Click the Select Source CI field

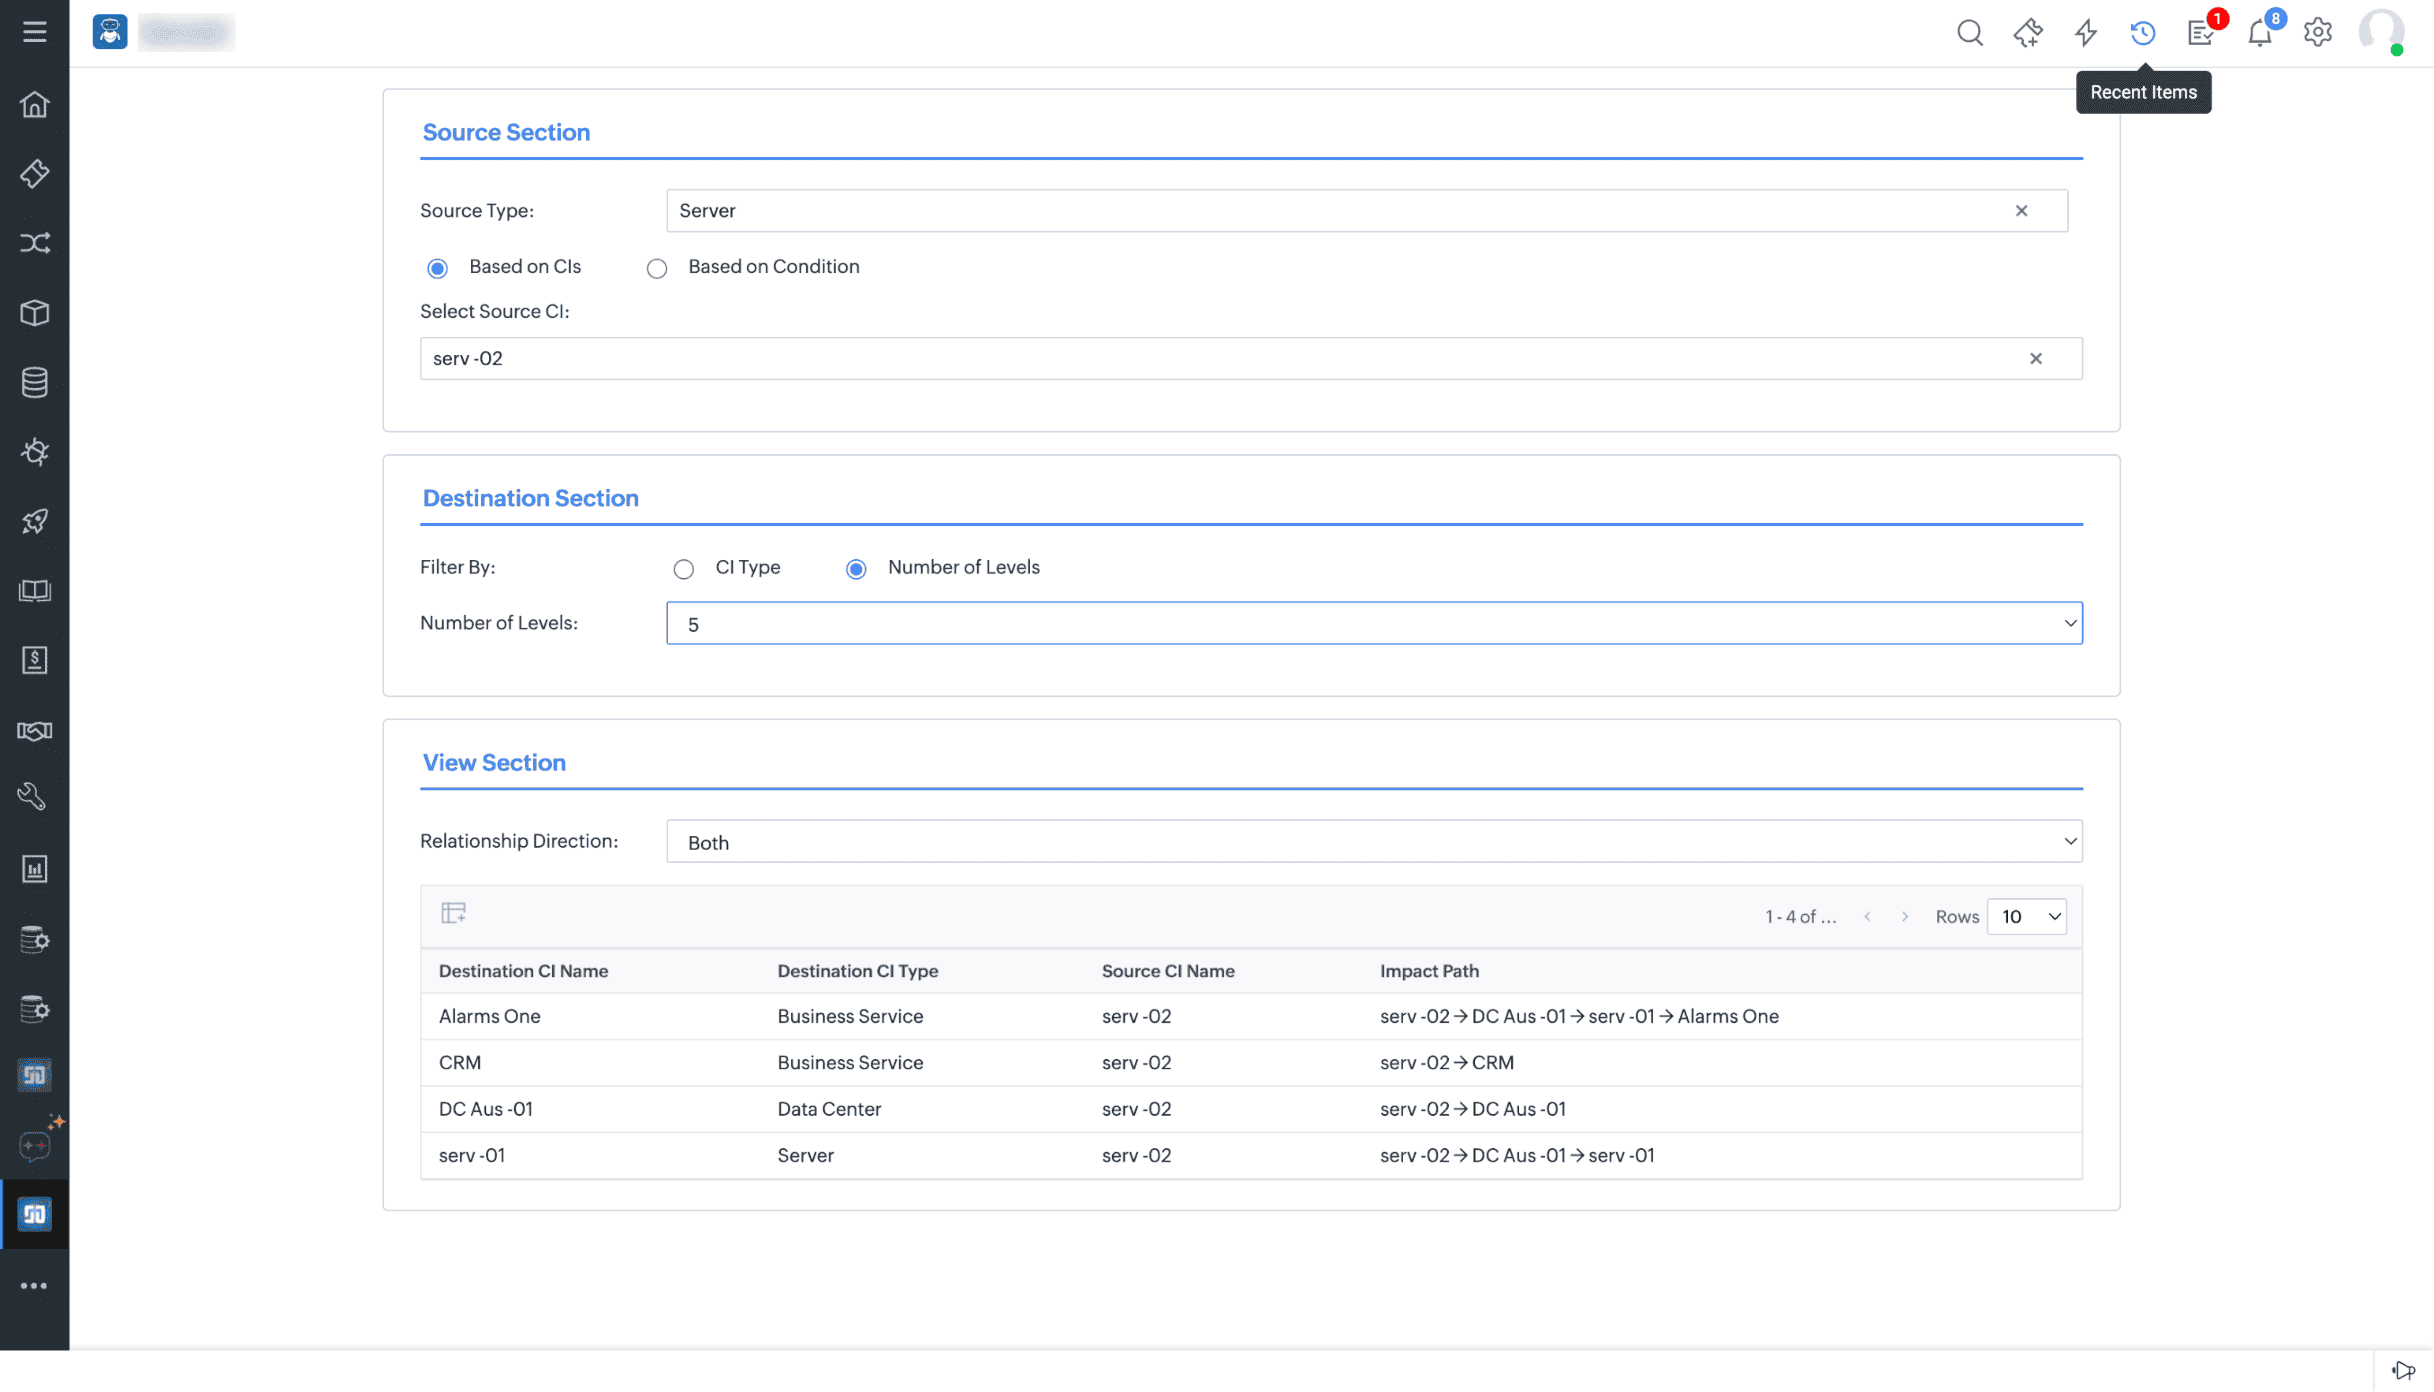pos(1251,359)
